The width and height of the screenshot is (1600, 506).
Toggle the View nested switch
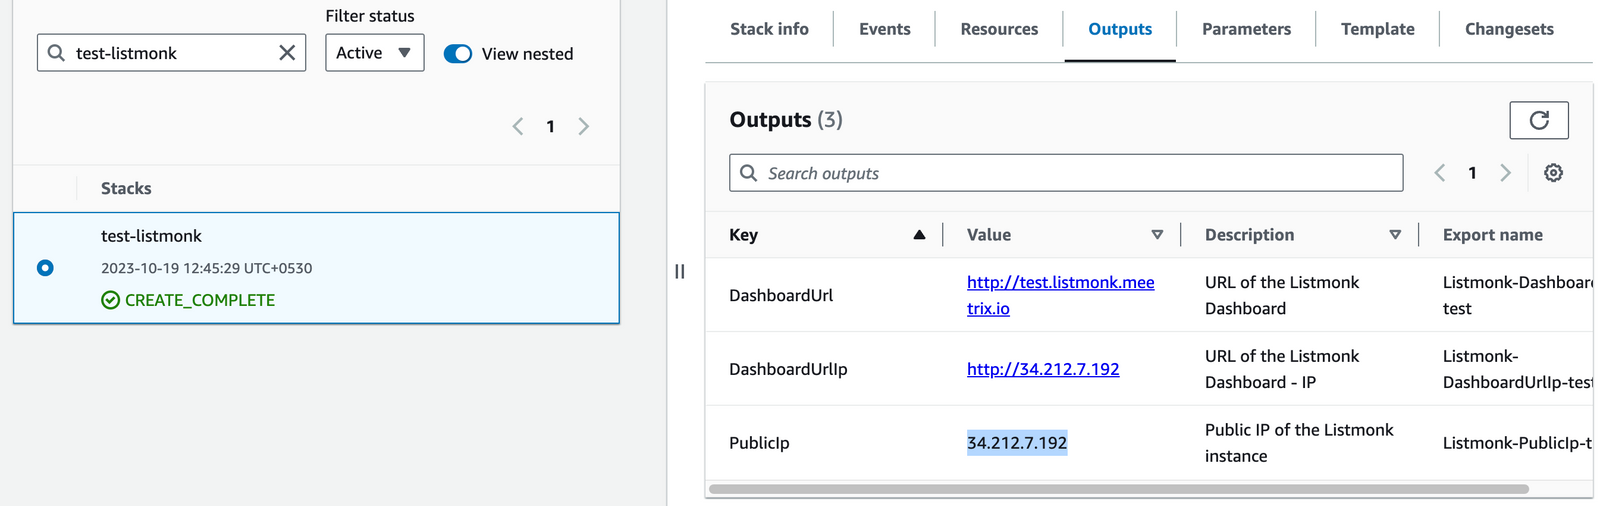[458, 54]
